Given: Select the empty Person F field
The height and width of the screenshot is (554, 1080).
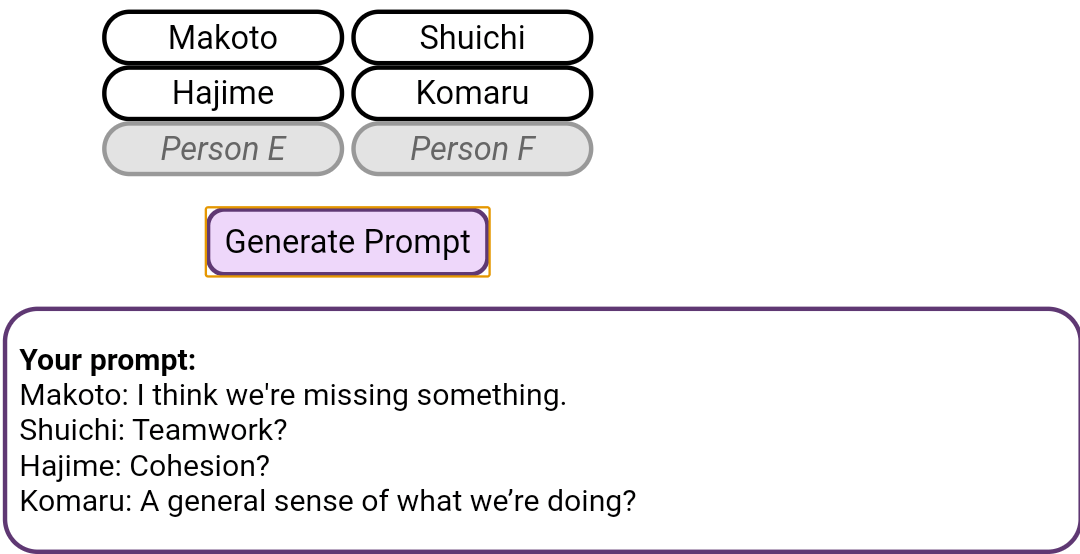Looking at the screenshot, I should 472,149.
